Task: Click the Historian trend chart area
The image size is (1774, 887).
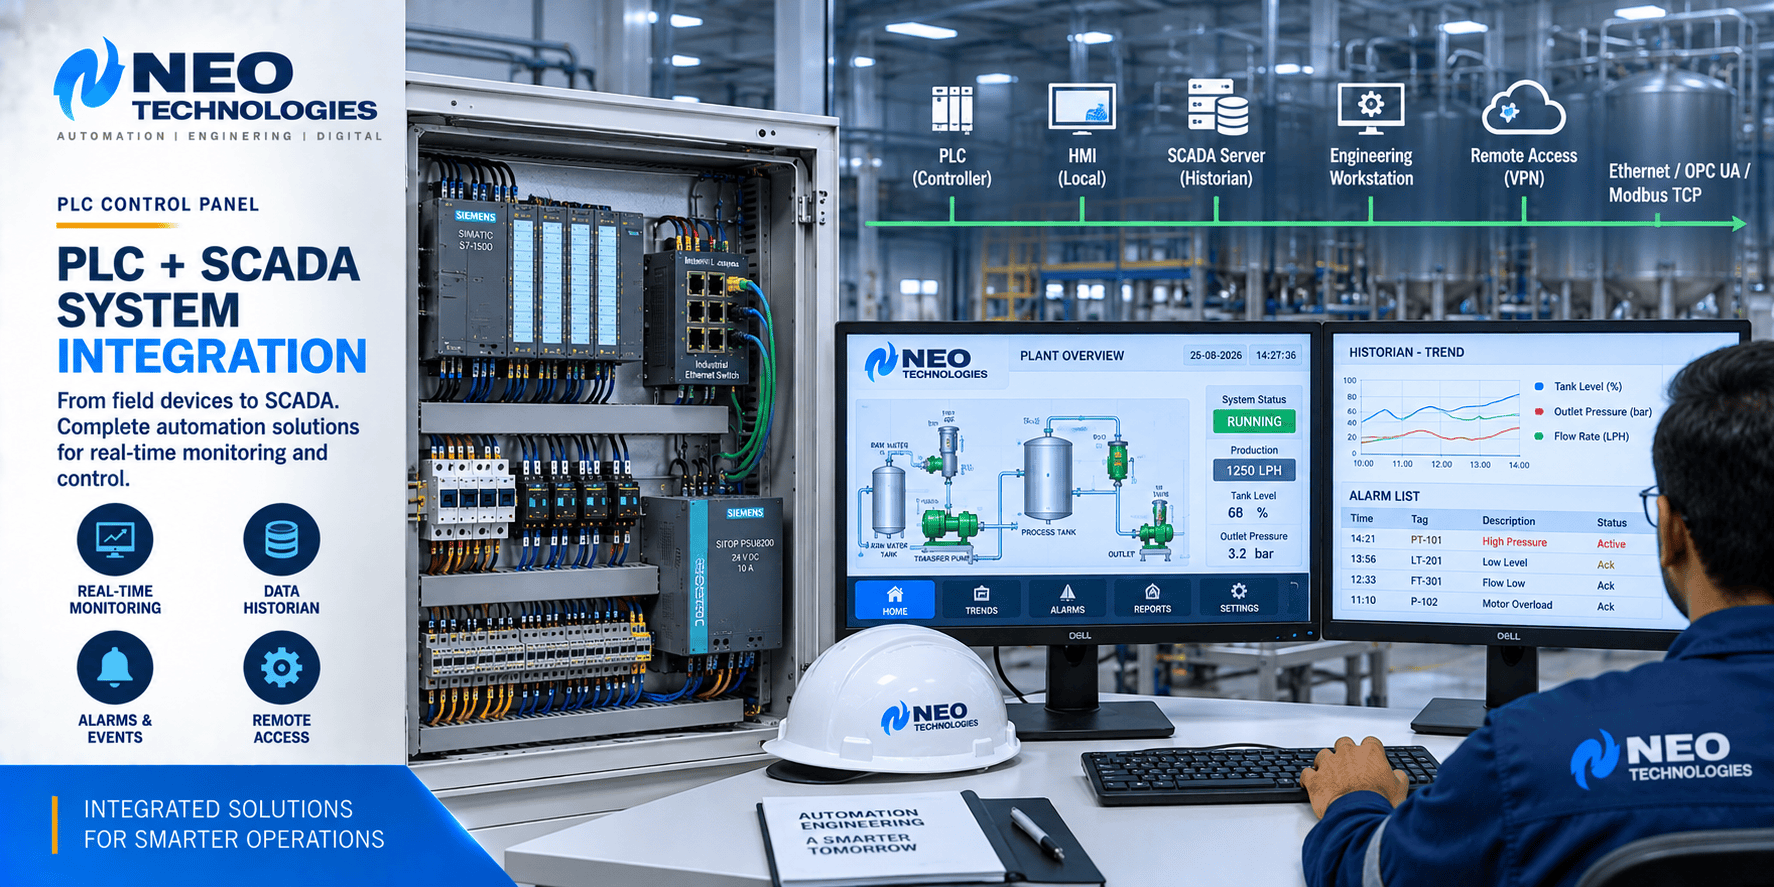Action: coord(1441,420)
